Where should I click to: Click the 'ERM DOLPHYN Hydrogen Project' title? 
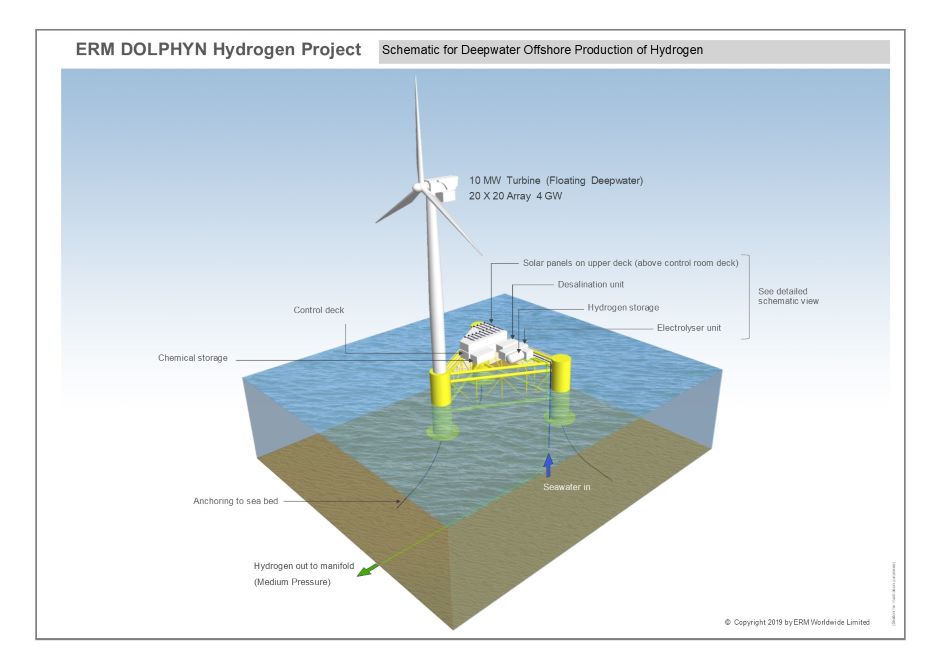(x=218, y=49)
